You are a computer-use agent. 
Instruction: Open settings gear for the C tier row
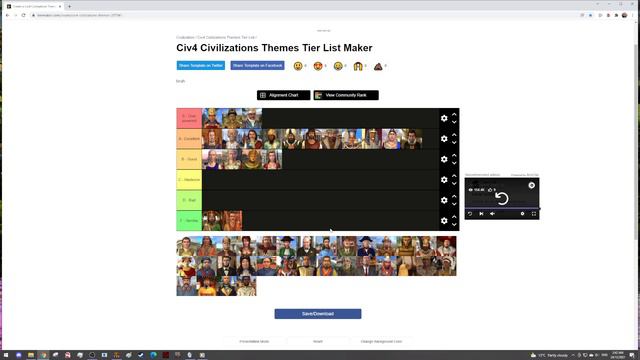444,180
